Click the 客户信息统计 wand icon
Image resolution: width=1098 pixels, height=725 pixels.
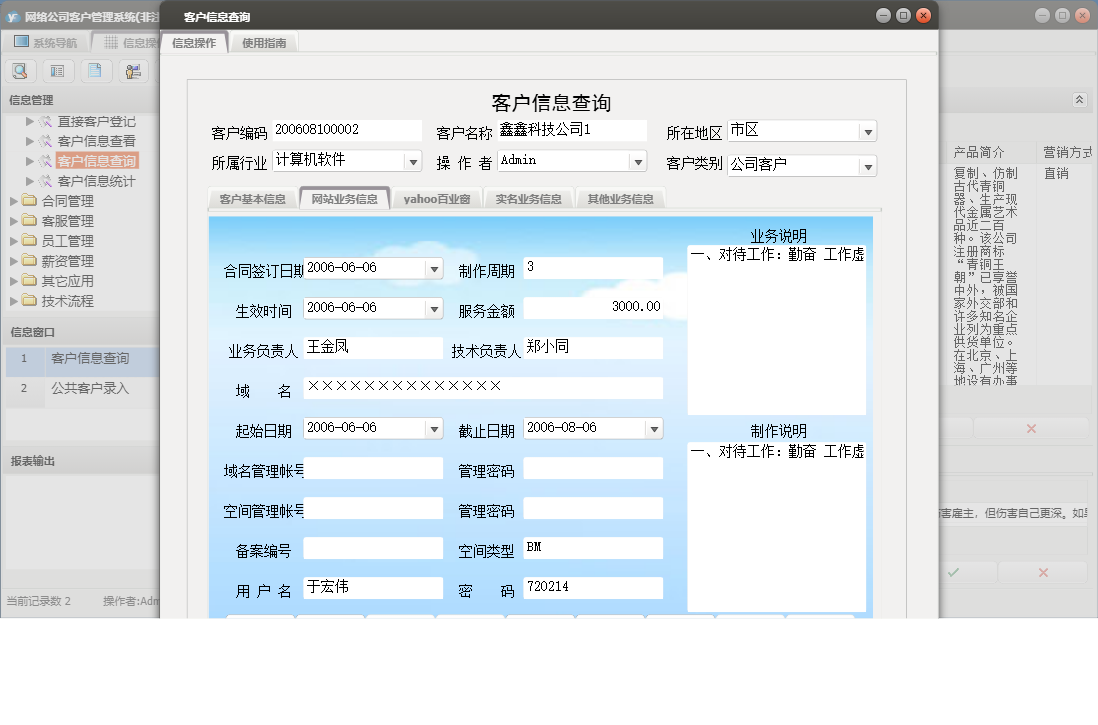44,181
